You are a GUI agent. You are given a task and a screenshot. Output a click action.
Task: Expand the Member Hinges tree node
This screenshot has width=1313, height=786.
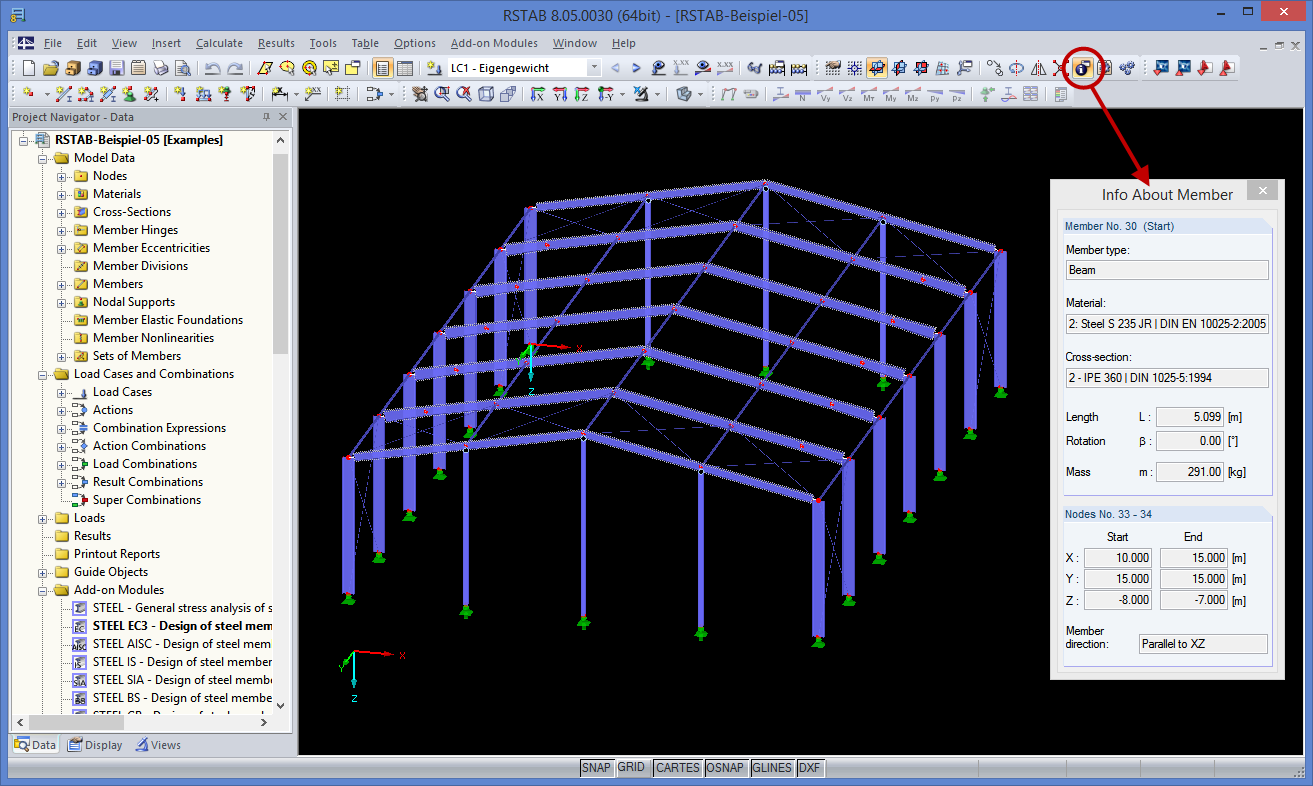62,230
